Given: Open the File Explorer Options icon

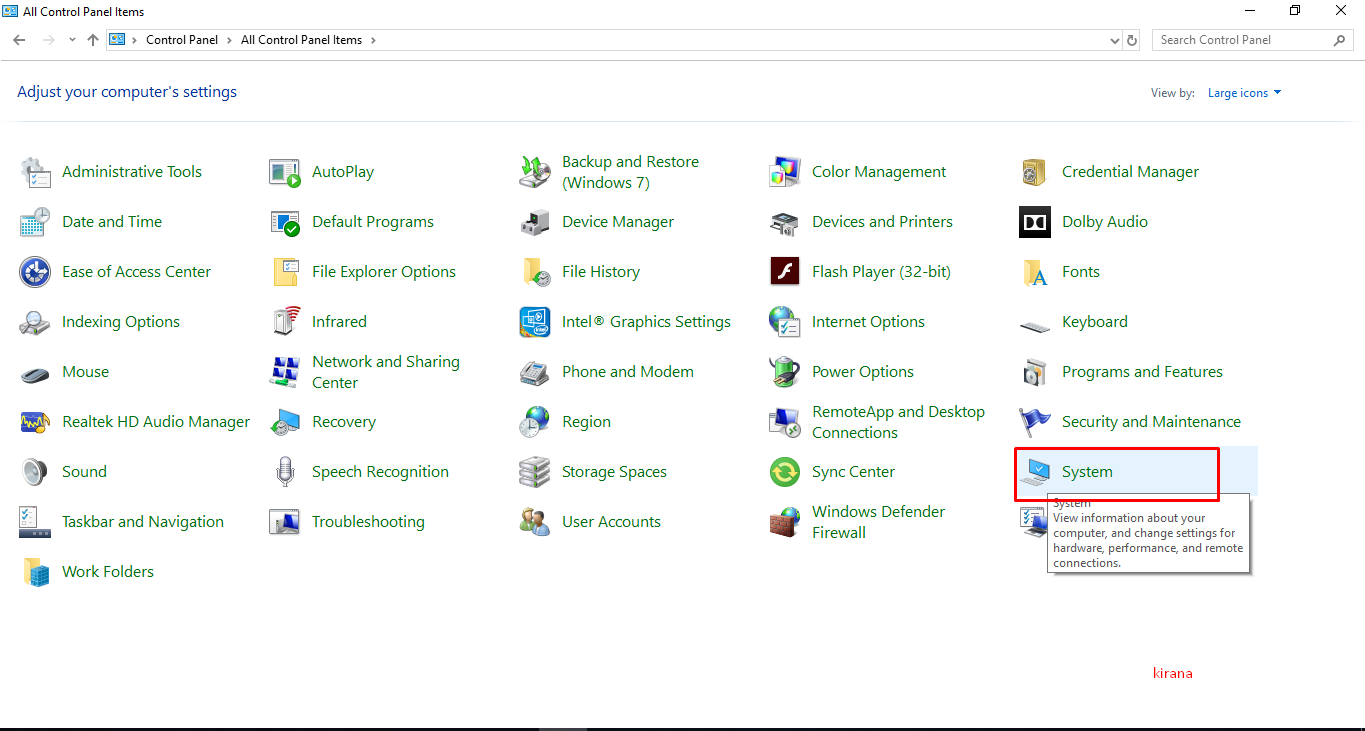Looking at the screenshot, I should coord(285,272).
